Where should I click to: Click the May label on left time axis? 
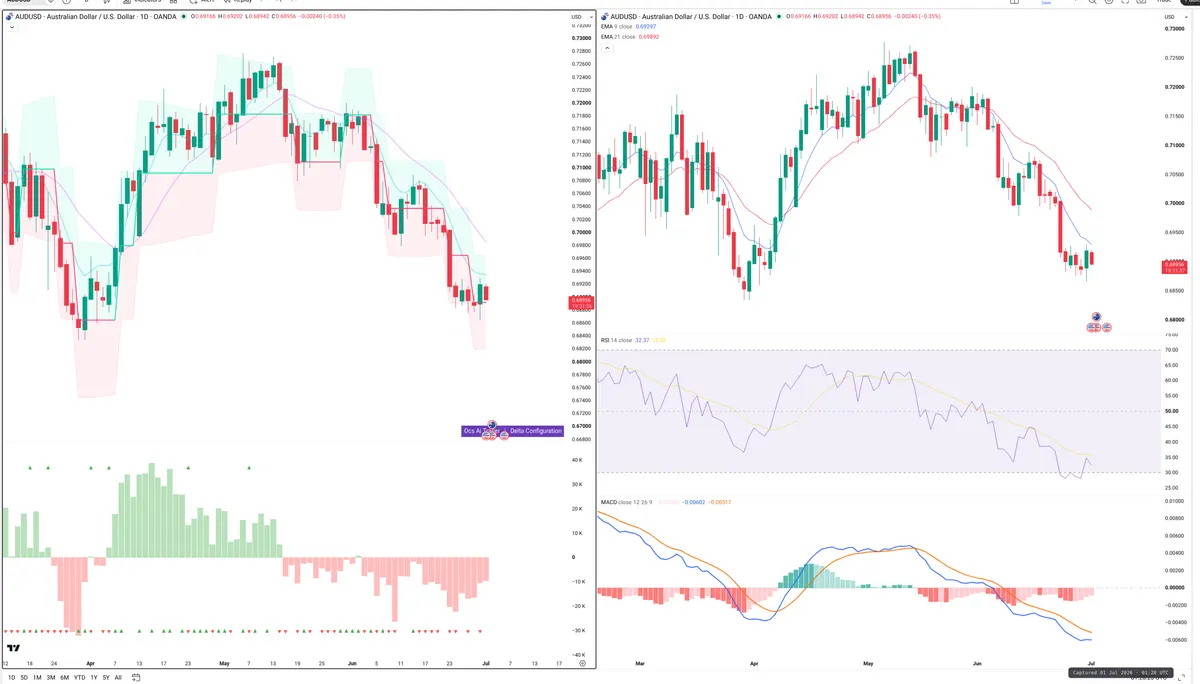click(x=224, y=663)
